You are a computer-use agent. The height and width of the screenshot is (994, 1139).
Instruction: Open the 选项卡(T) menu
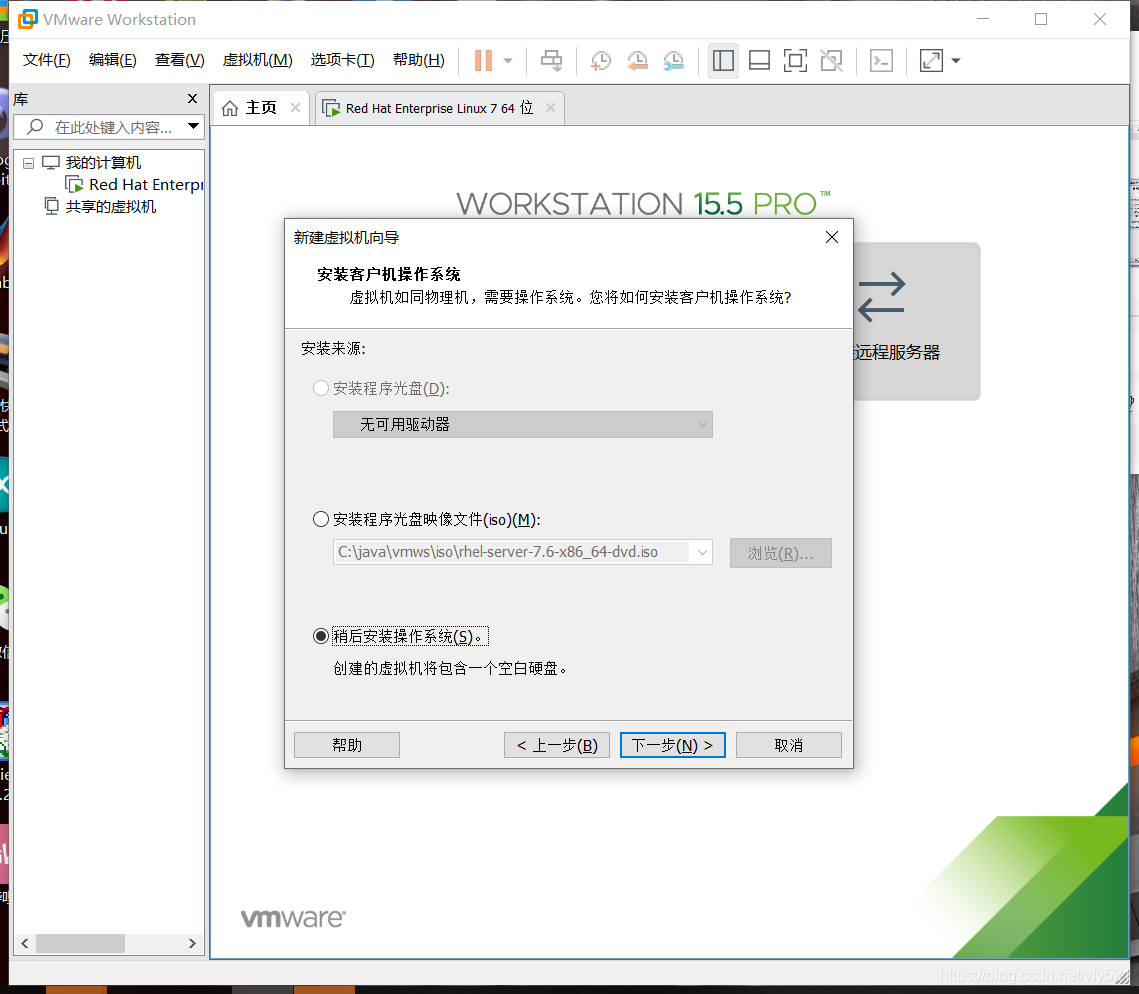point(342,60)
